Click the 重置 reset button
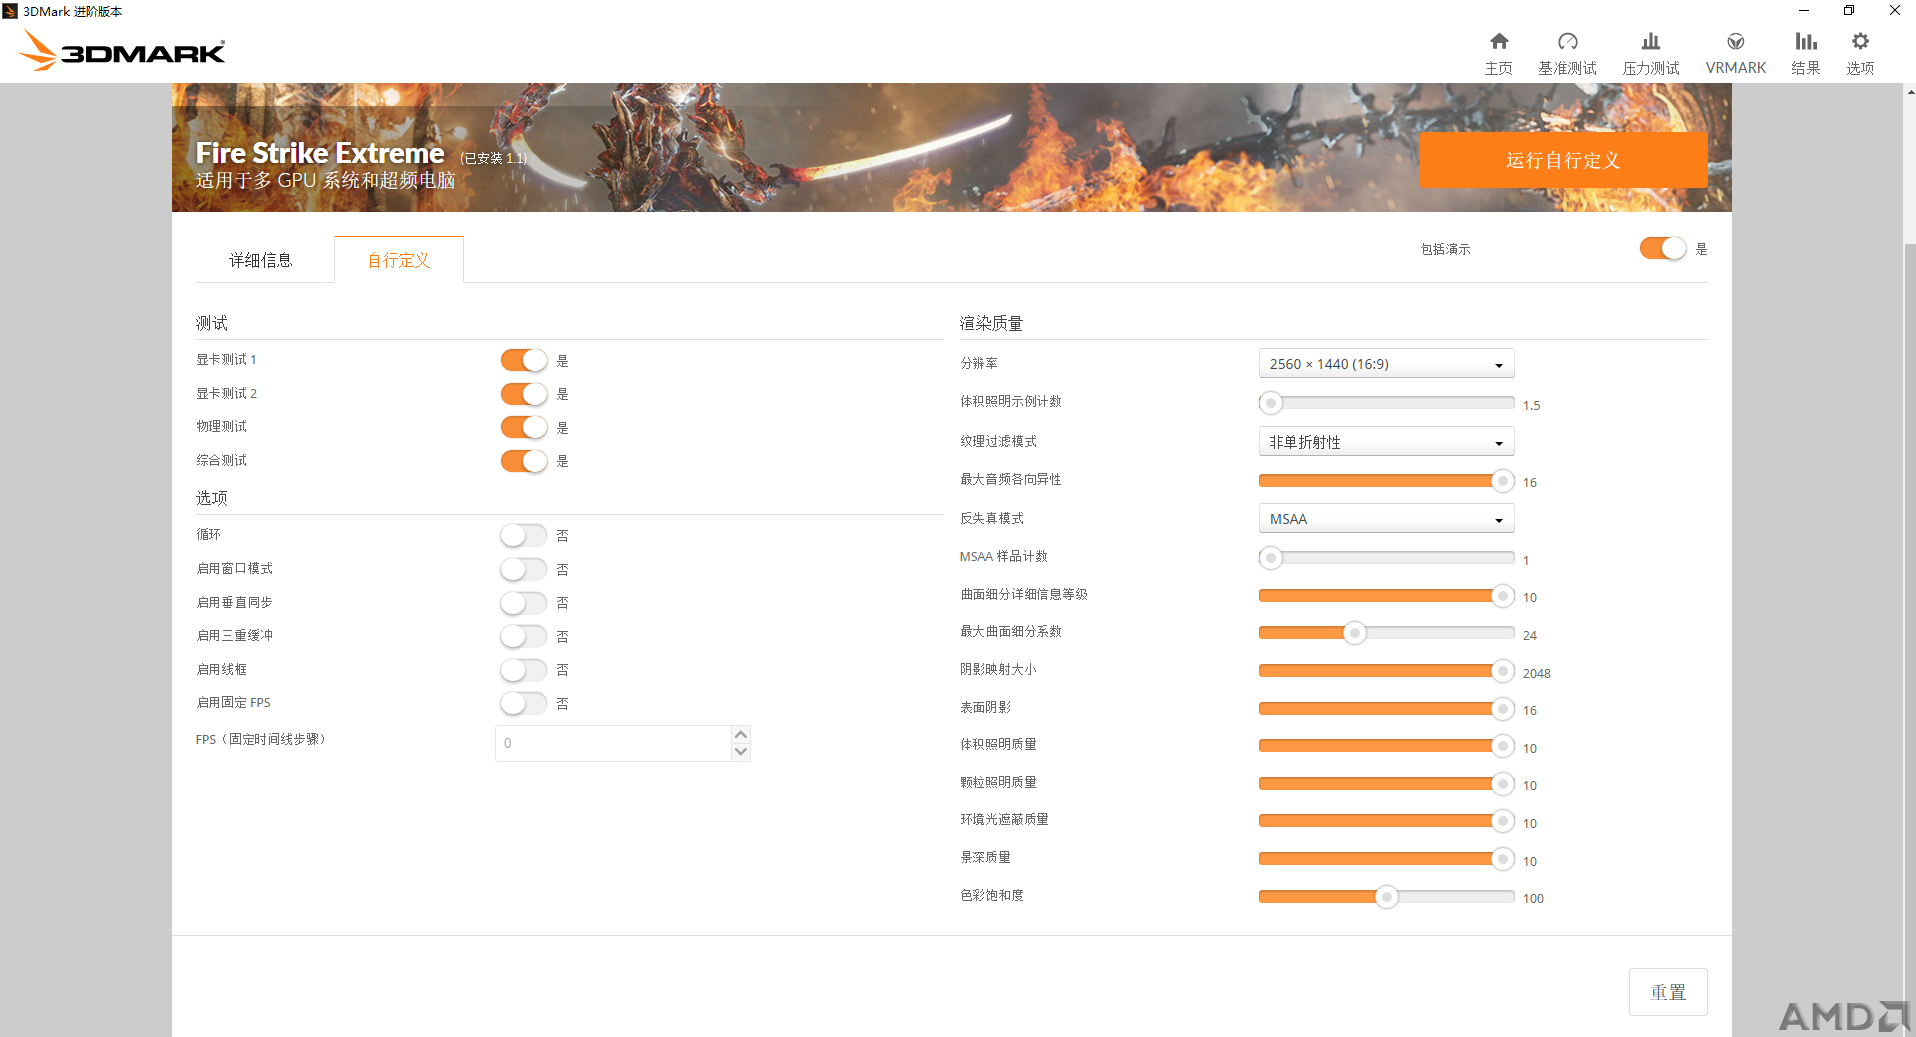This screenshot has width=1916, height=1037. (1668, 992)
